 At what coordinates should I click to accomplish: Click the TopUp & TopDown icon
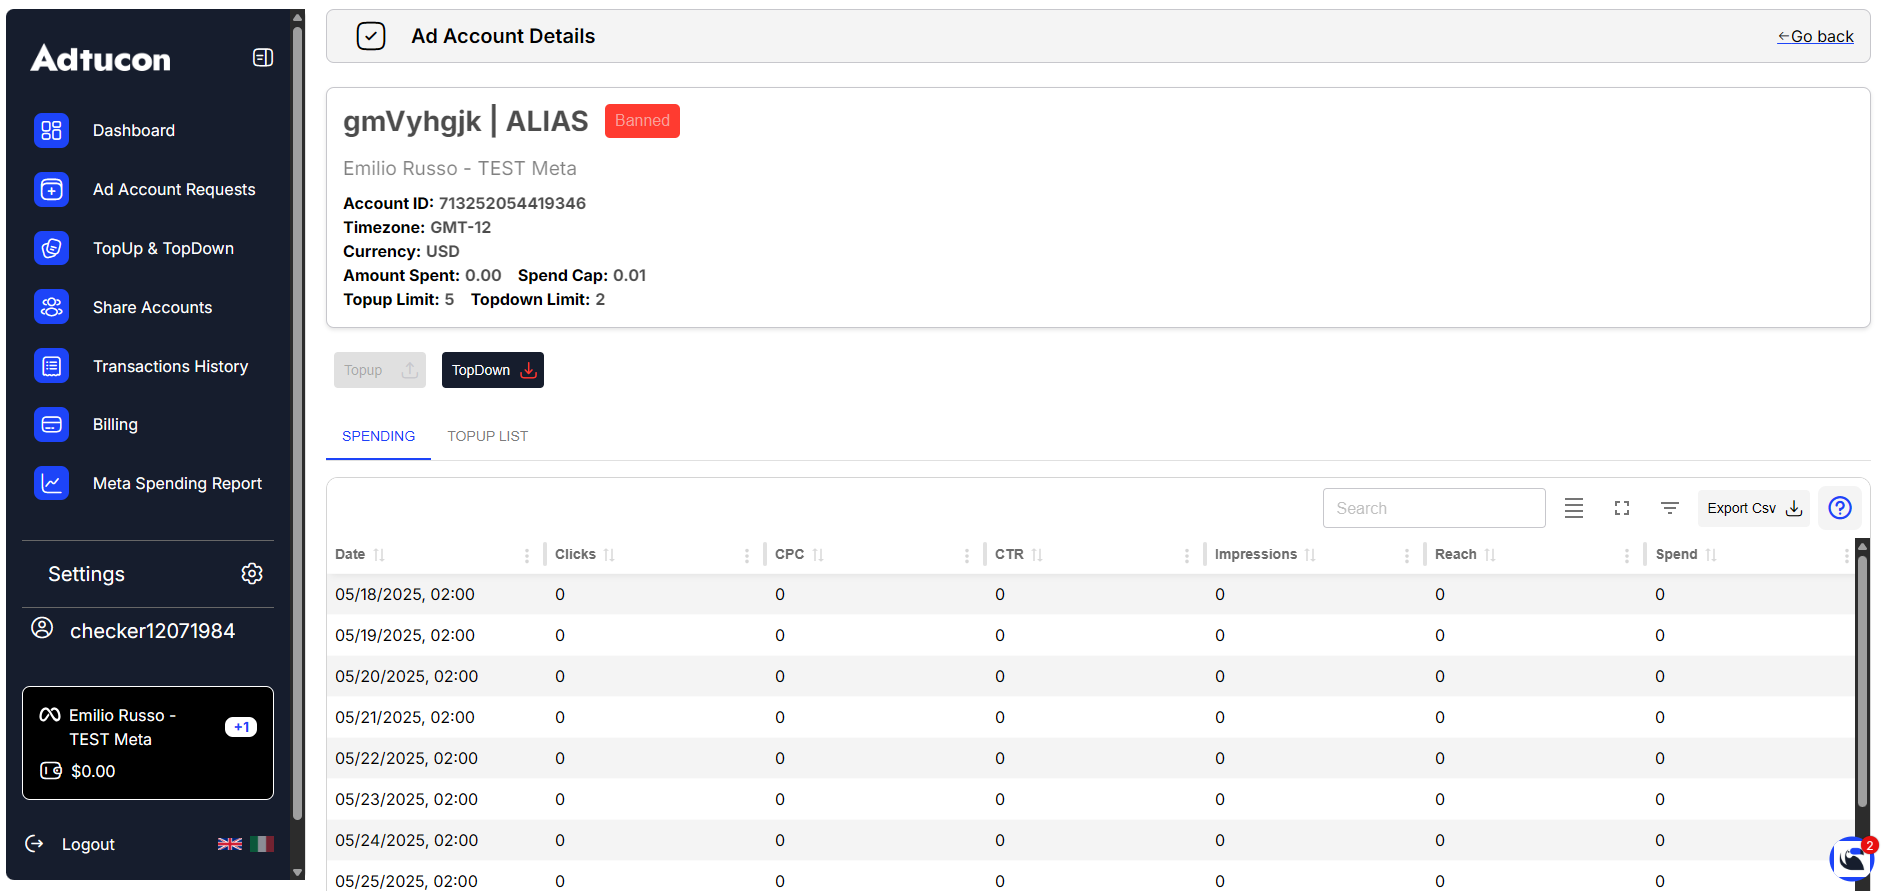pyautogui.click(x=51, y=248)
